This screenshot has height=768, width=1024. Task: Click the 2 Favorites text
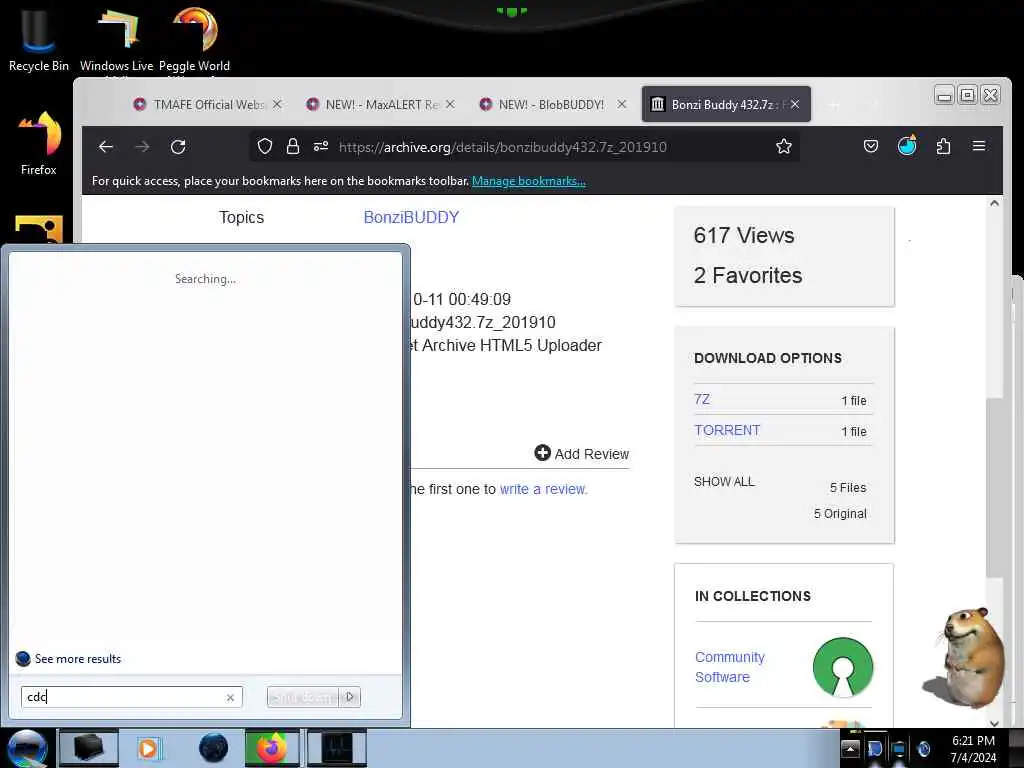click(x=748, y=275)
